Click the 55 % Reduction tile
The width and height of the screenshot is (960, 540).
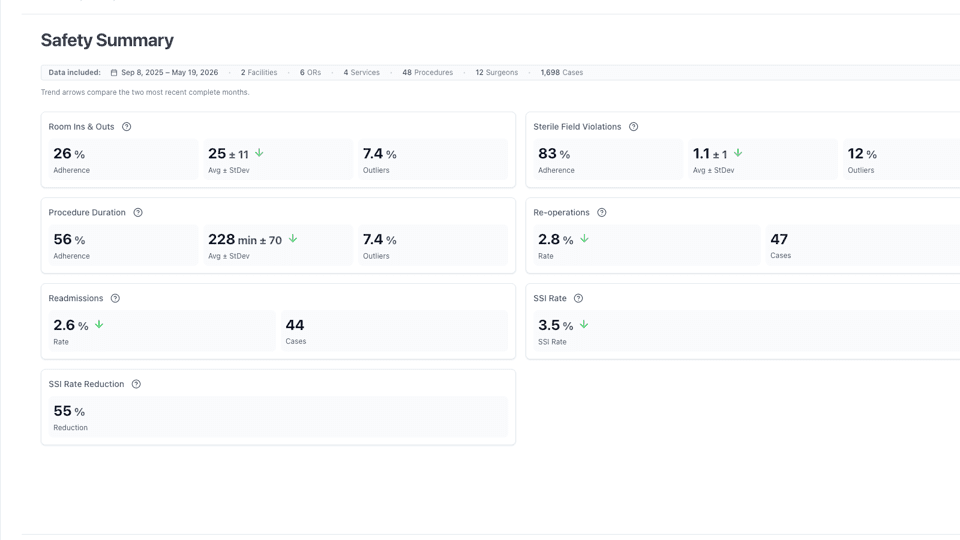click(x=278, y=417)
